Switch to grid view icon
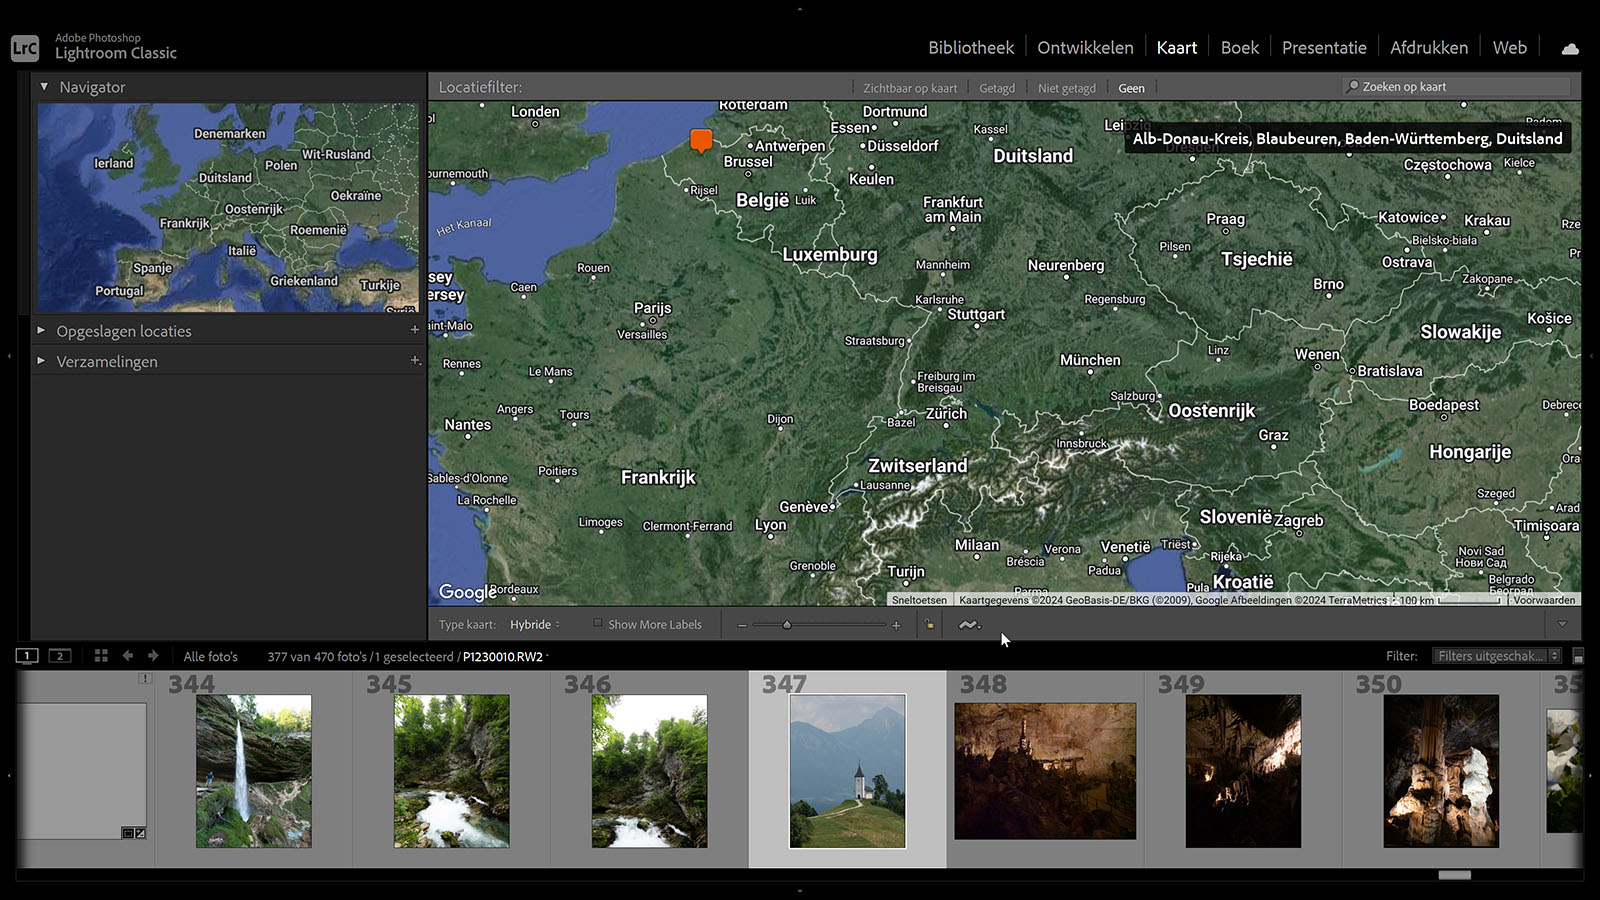This screenshot has height=900, width=1600. click(101, 656)
